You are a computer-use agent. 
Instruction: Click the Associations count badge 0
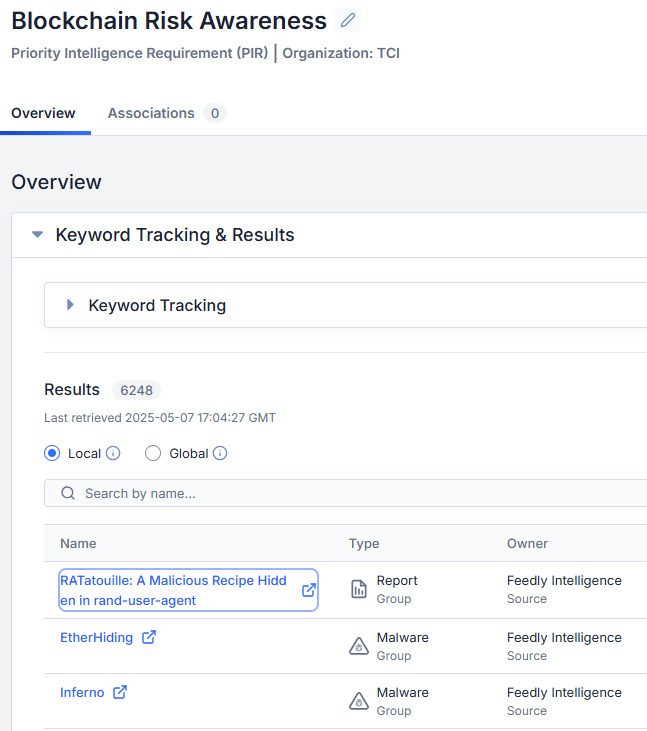coord(215,113)
